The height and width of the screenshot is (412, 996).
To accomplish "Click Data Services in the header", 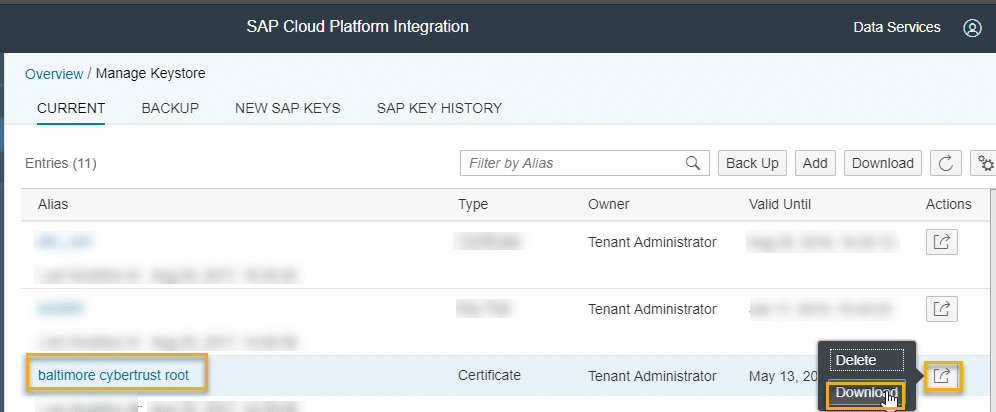I will pyautogui.click(x=896, y=28).
